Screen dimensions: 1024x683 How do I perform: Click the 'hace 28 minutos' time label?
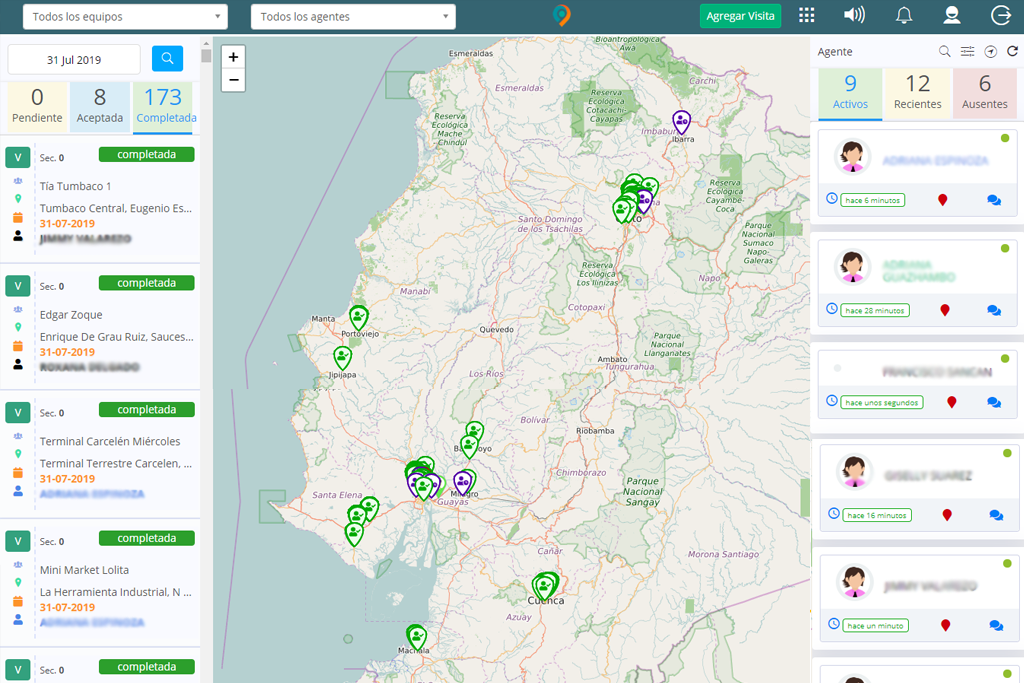tap(875, 311)
